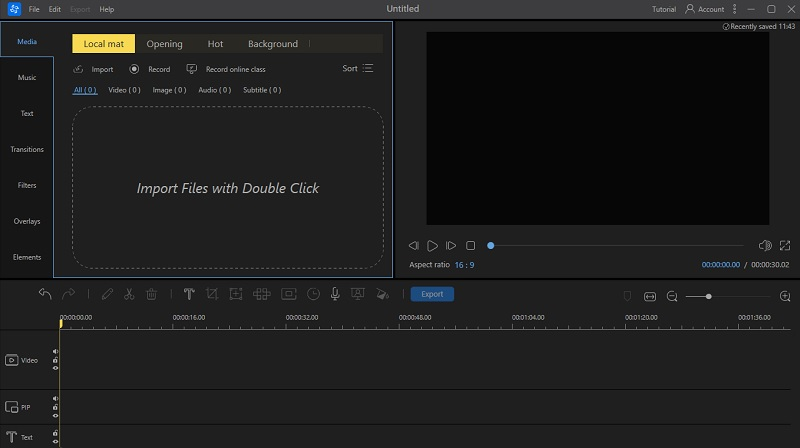800x448 pixels.
Task: Select the Split scissors tool
Action: [129, 294]
